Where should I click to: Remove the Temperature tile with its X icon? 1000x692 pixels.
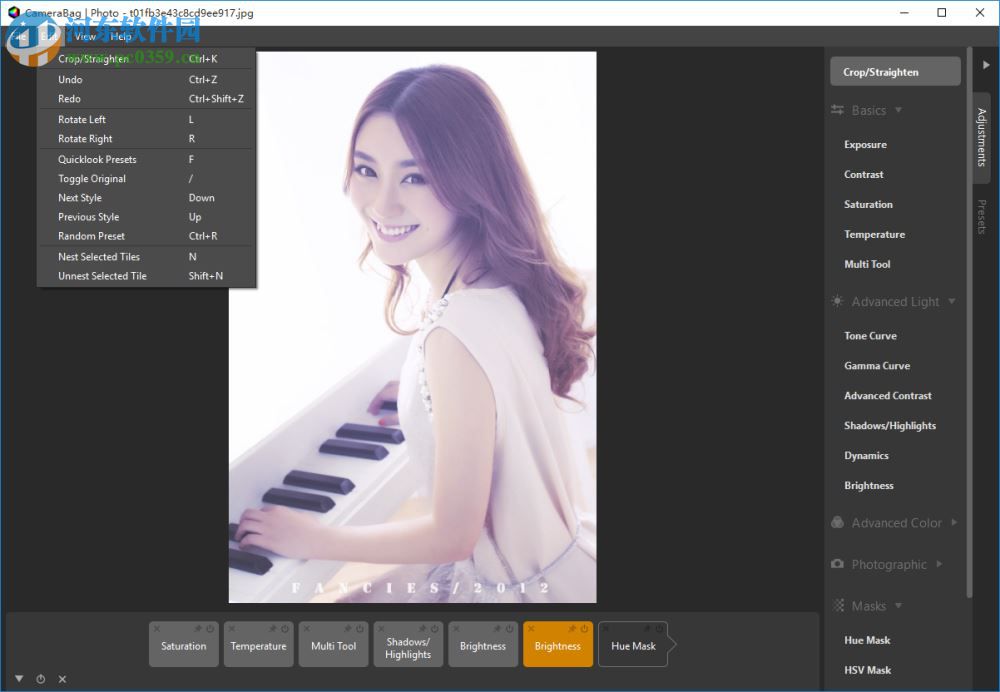(x=232, y=628)
